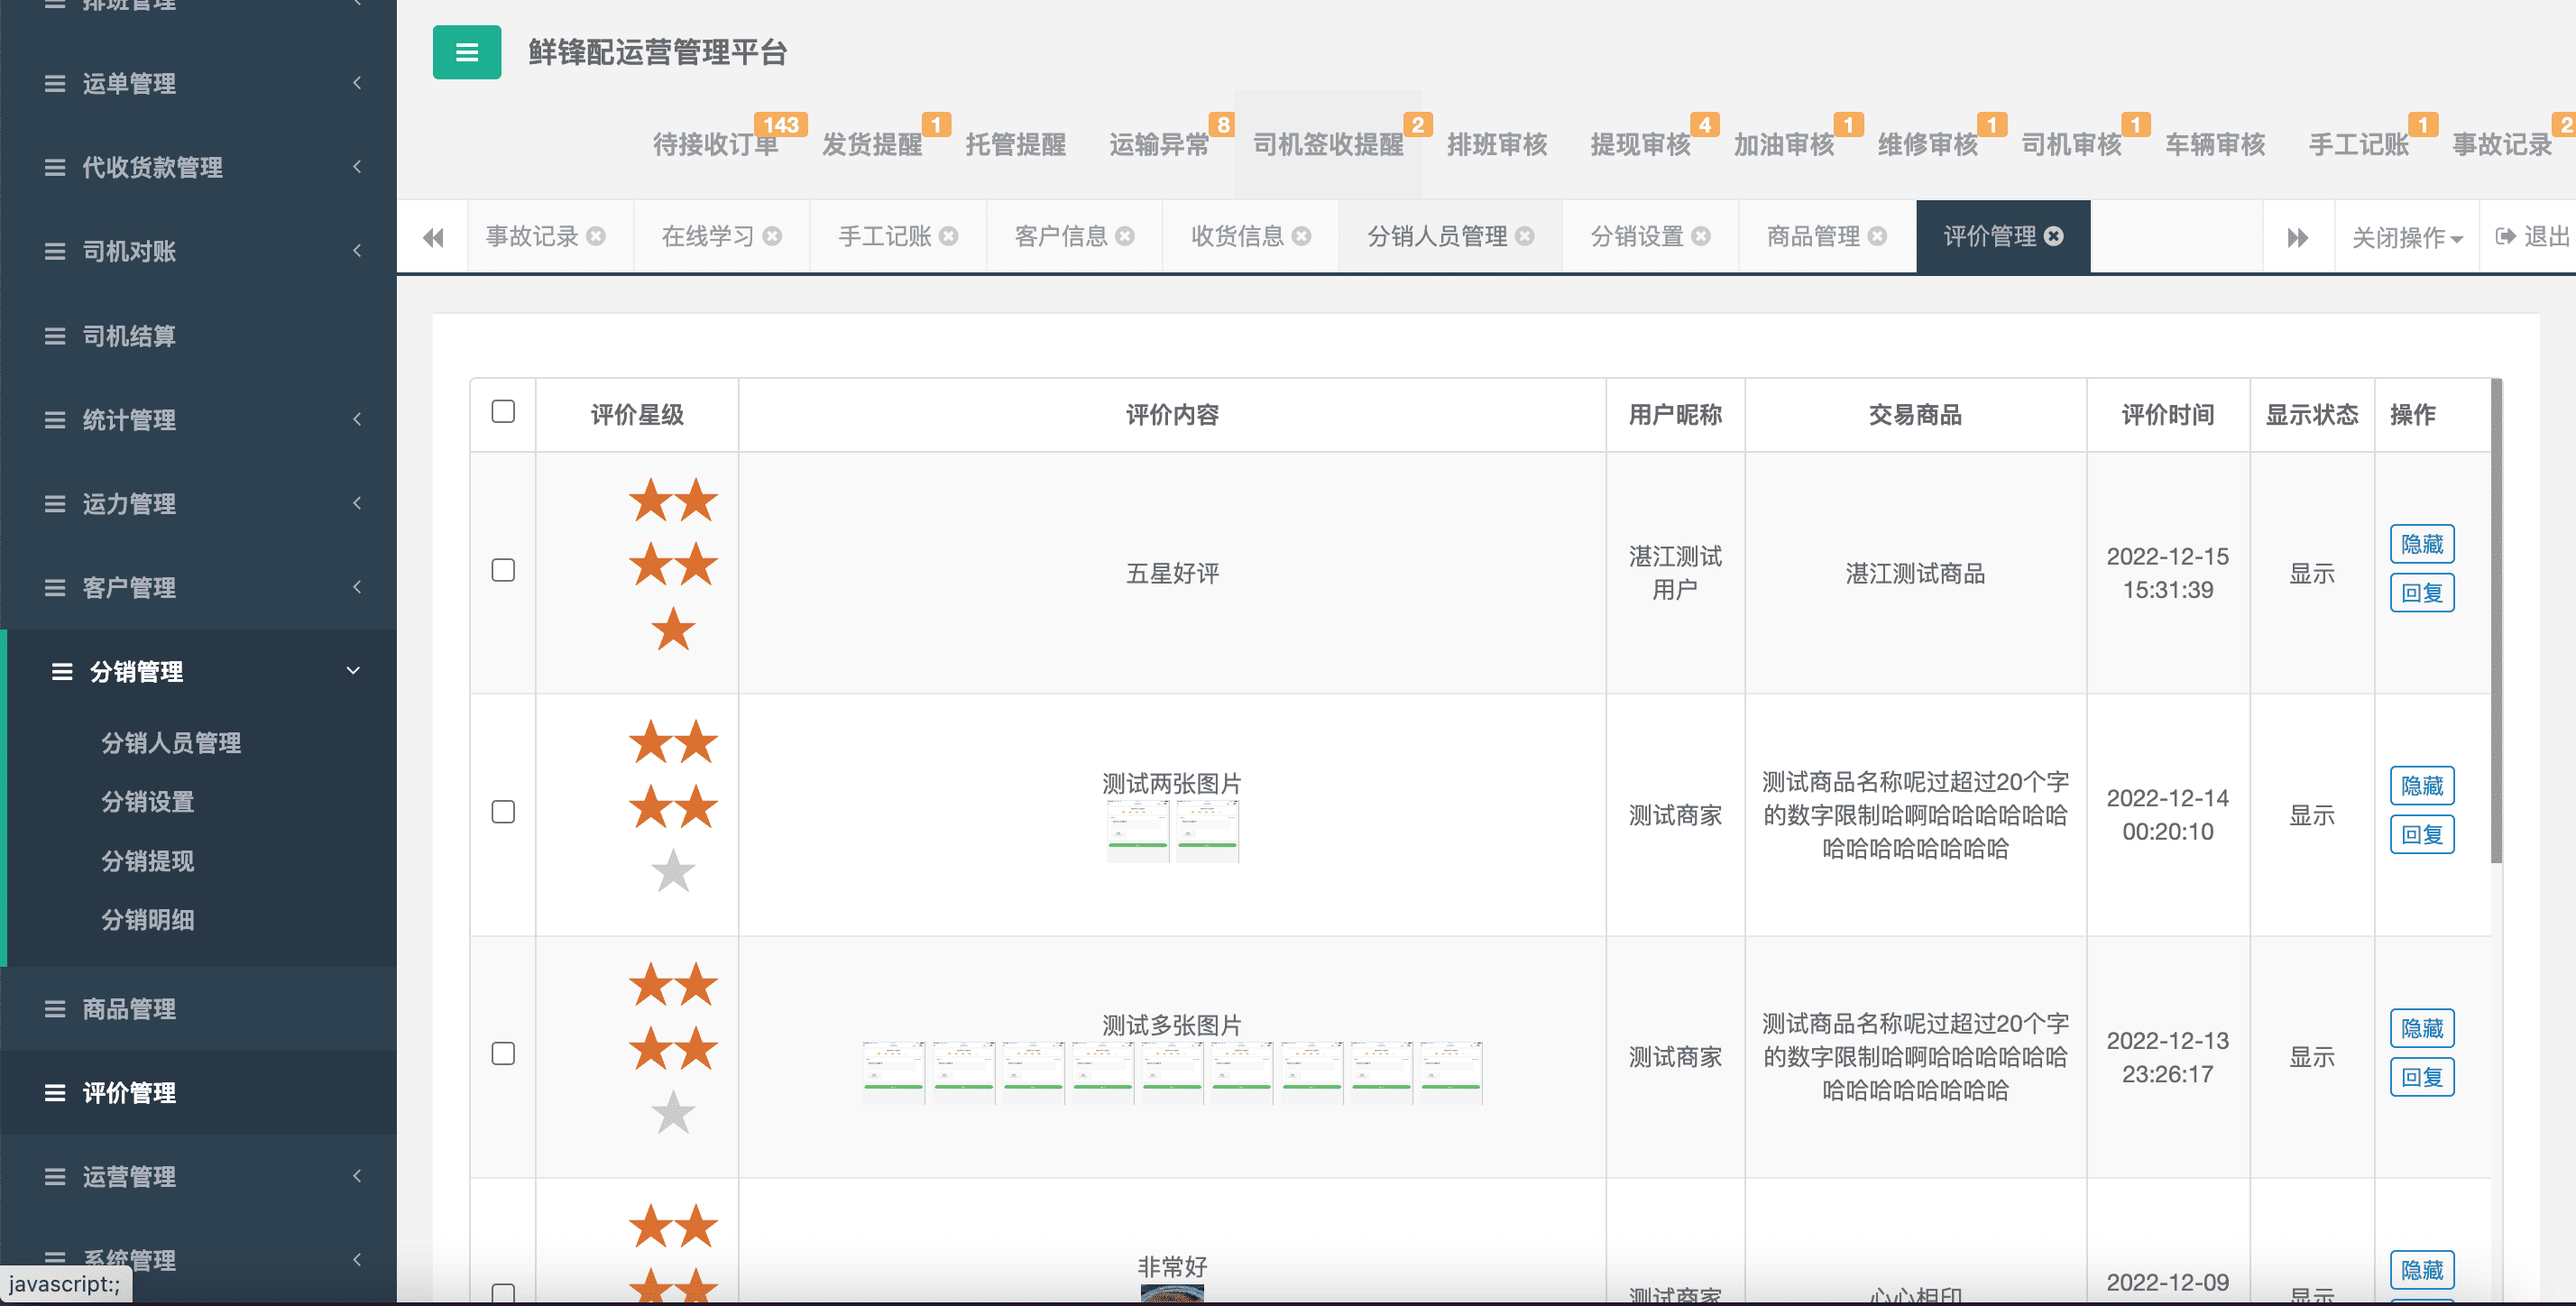Open 分销人员管理 in the sidebar submenu
Screen dimensions: 2576x1306
(171, 743)
